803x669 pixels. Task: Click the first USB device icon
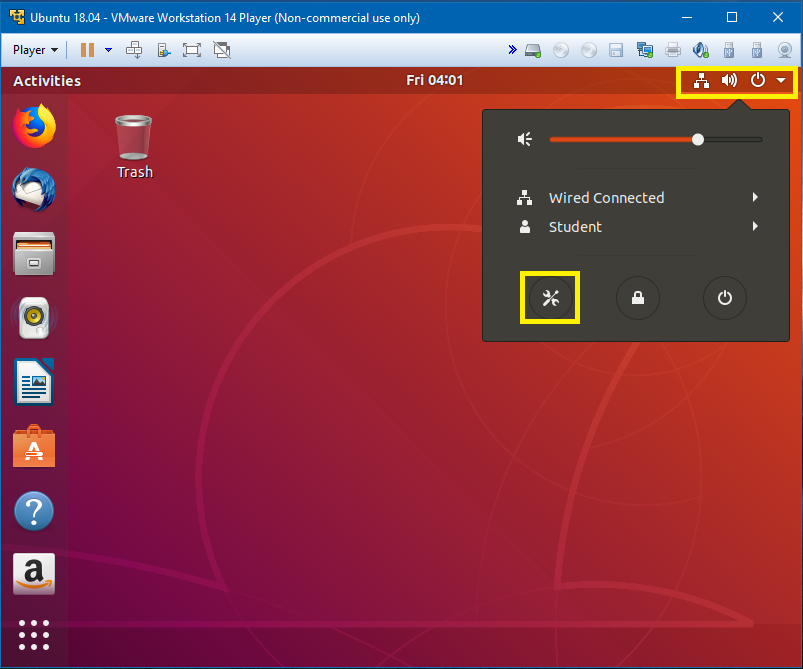[729, 50]
